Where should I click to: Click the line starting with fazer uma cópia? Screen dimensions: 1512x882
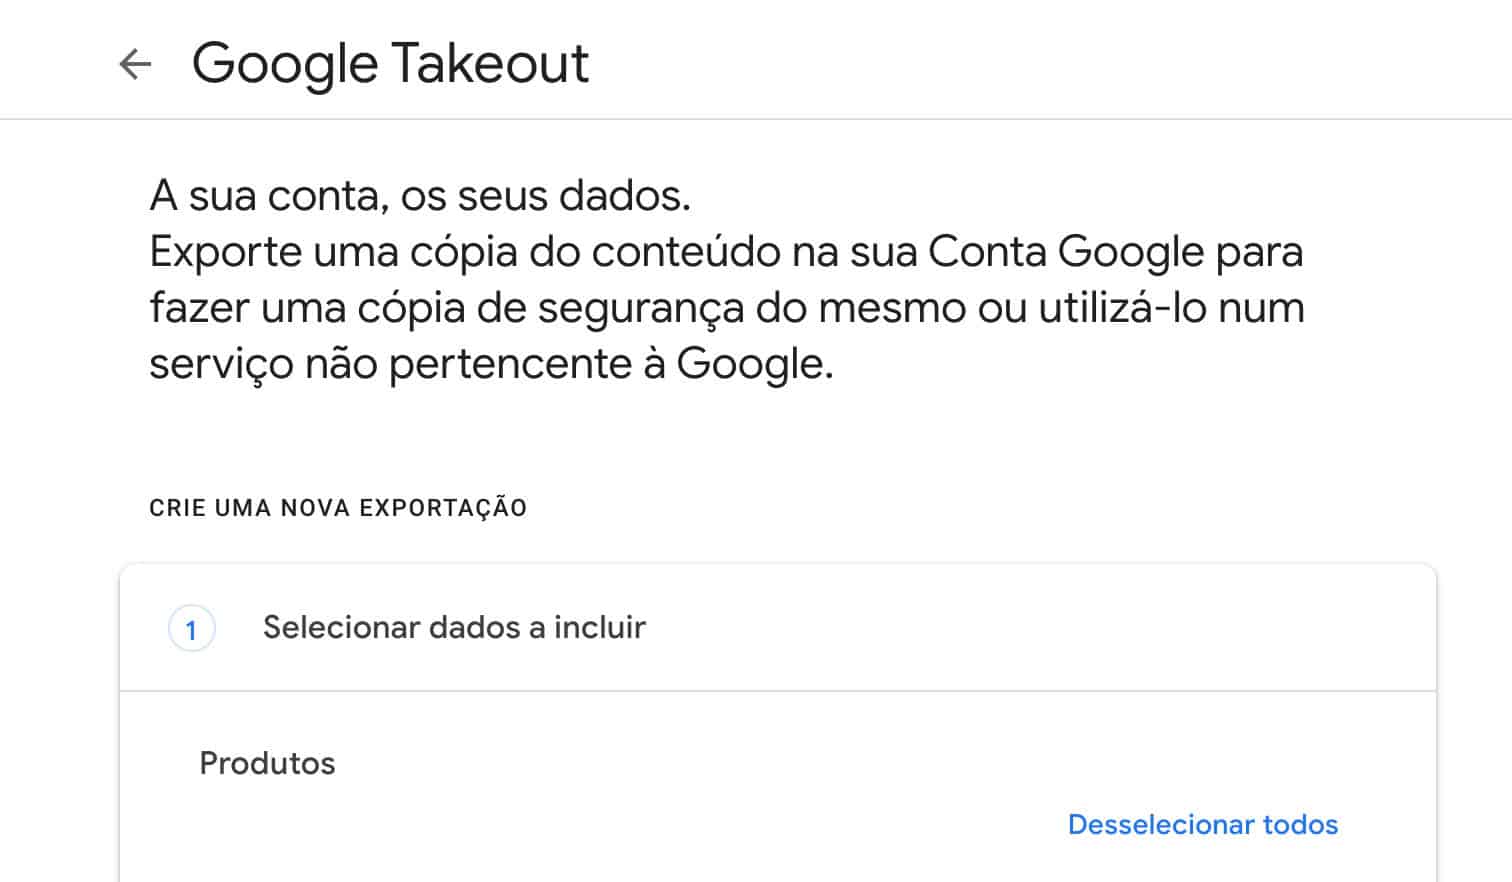(x=726, y=308)
